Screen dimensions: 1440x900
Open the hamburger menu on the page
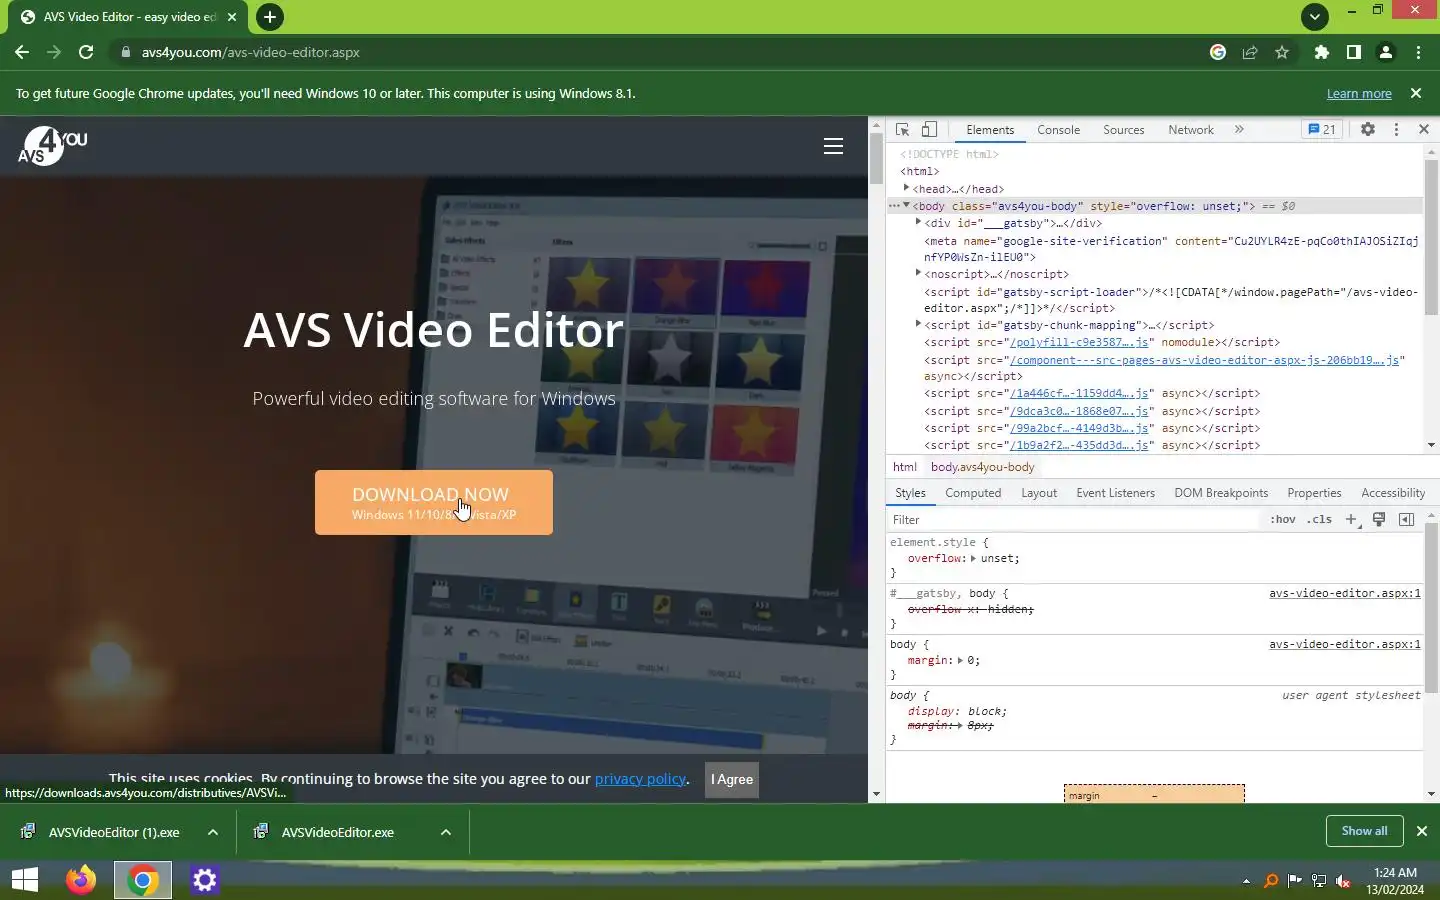pos(833,146)
